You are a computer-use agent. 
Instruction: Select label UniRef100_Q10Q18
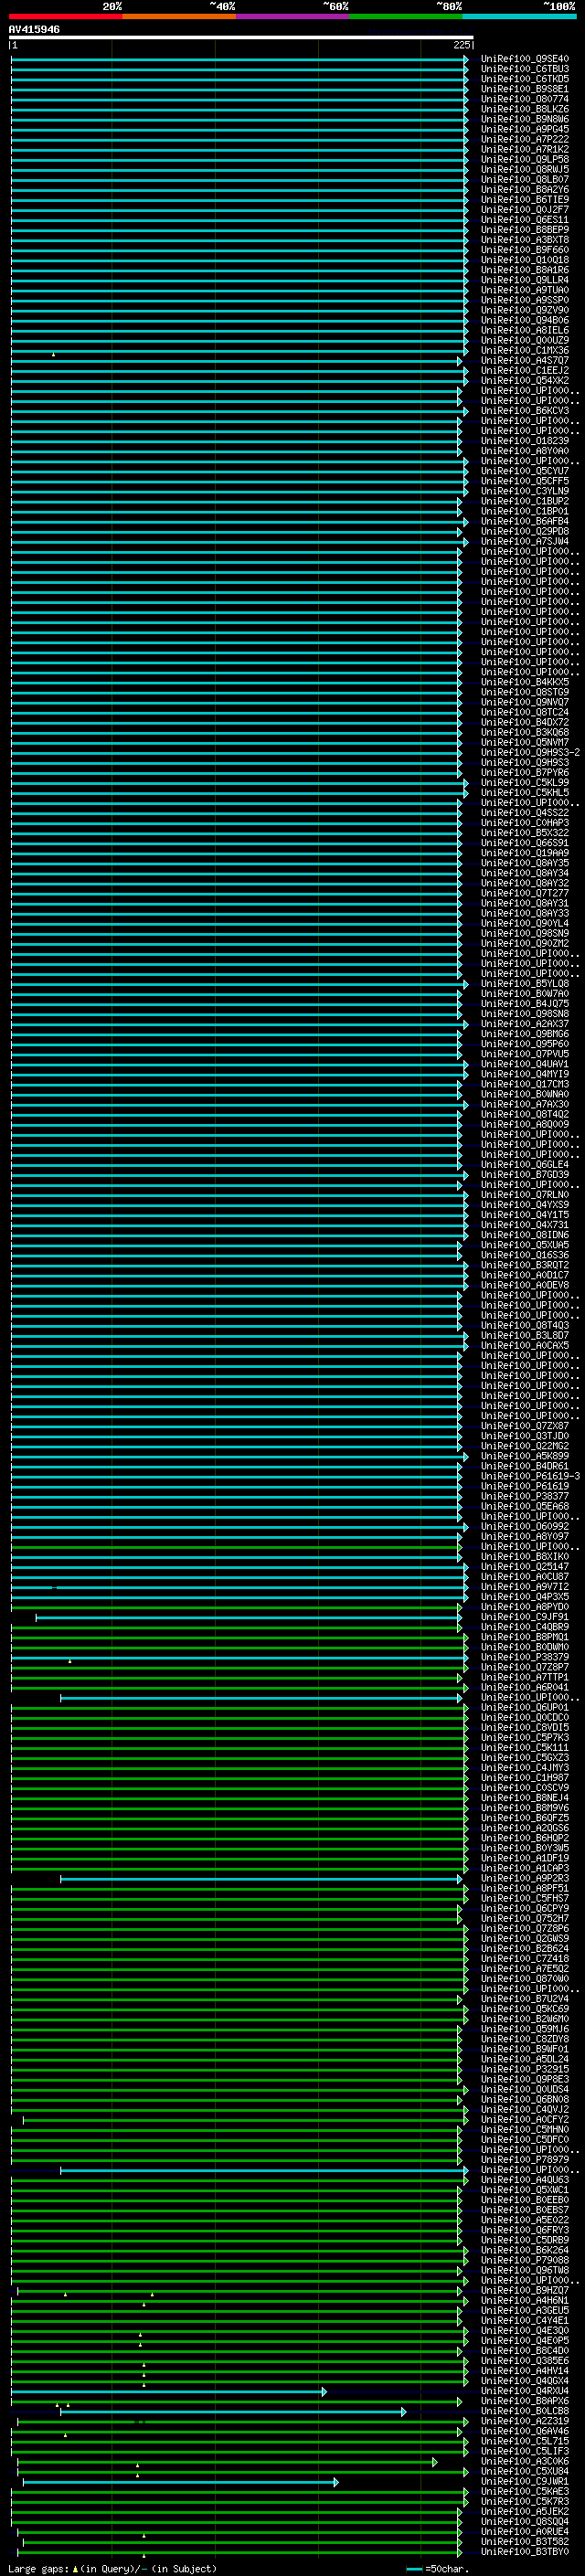[525, 260]
